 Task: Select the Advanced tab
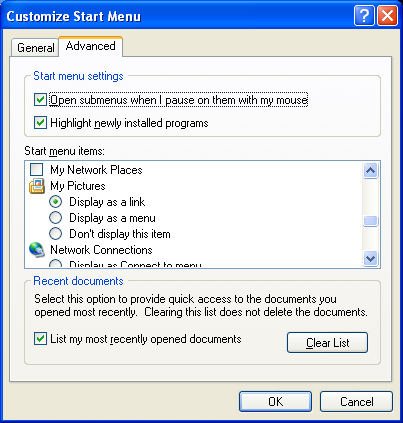point(91,46)
